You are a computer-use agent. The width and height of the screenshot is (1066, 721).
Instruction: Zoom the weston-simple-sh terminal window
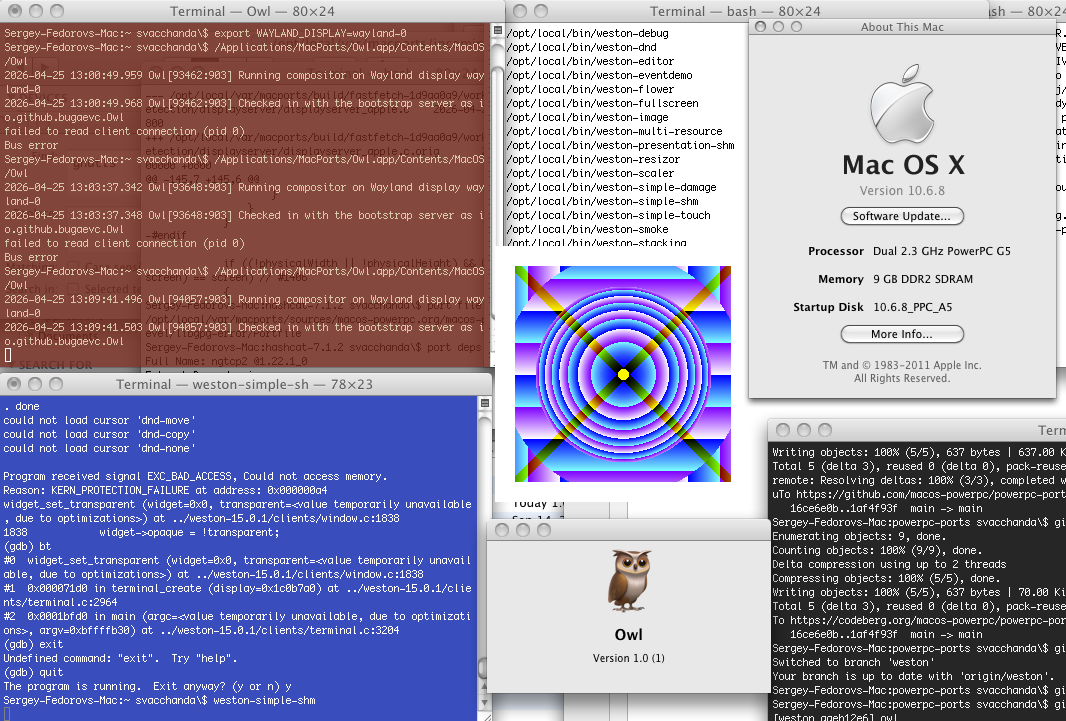click(x=56, y=384)
